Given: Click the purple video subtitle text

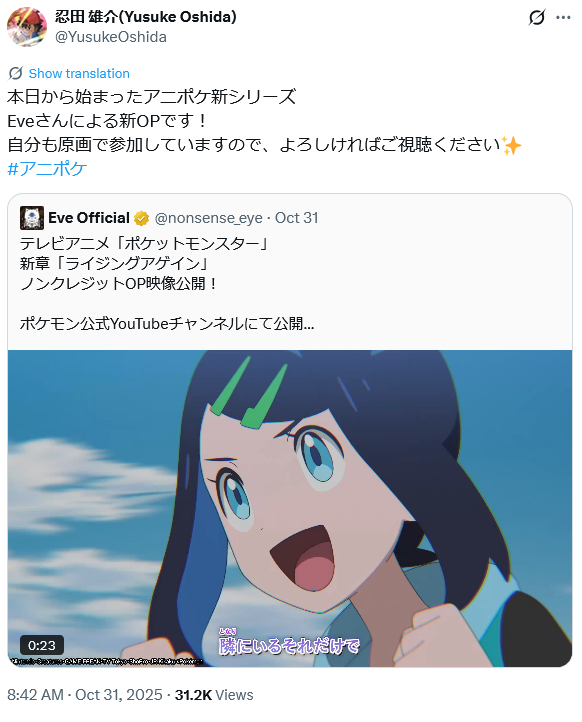Looking at the screenshot, I should click(x=289, y=642).
